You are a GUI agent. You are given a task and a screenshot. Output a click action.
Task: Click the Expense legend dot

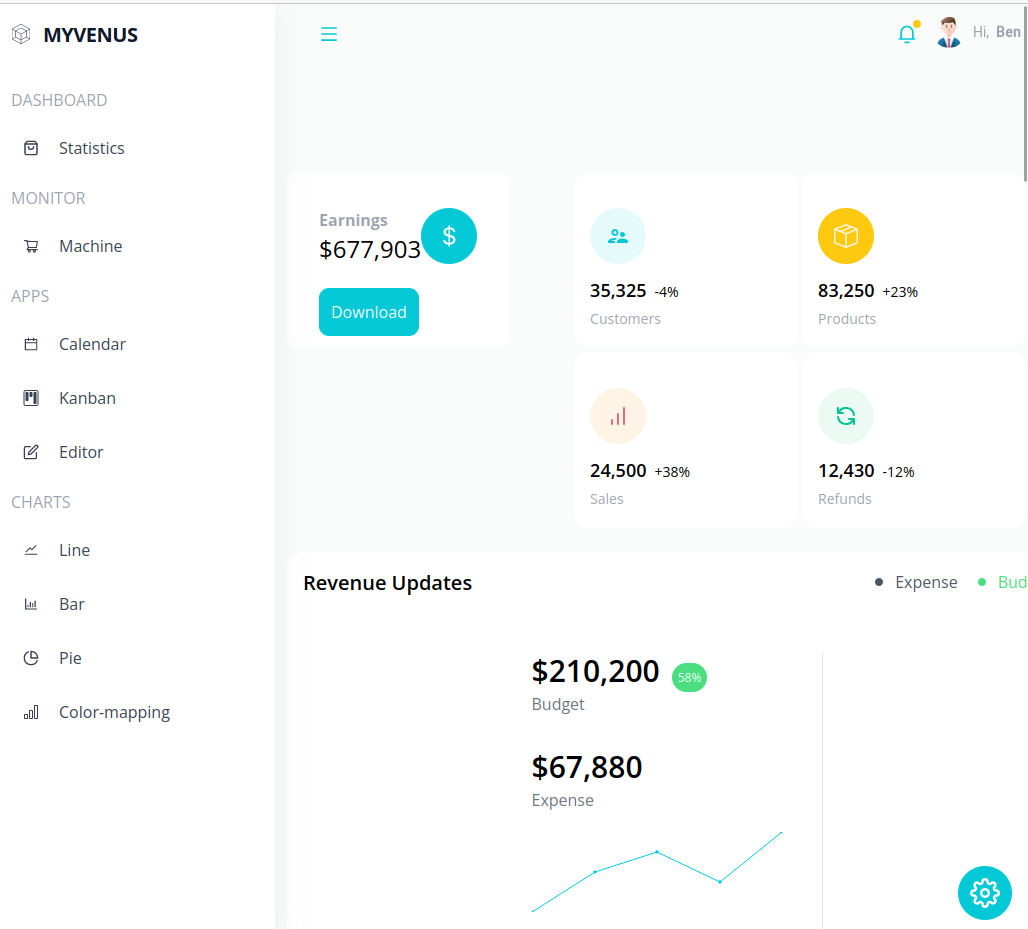[879, 582]
